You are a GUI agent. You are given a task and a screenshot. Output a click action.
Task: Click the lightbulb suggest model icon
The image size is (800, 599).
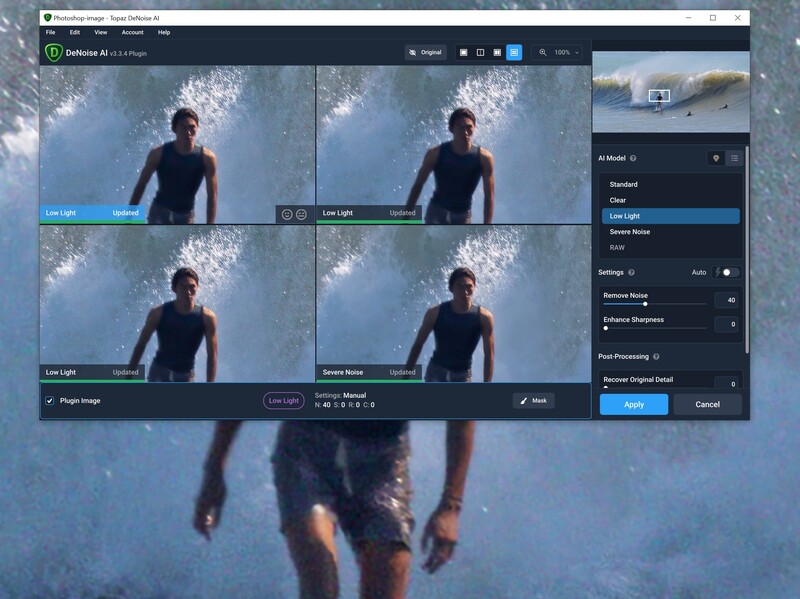tap(716, 158)
